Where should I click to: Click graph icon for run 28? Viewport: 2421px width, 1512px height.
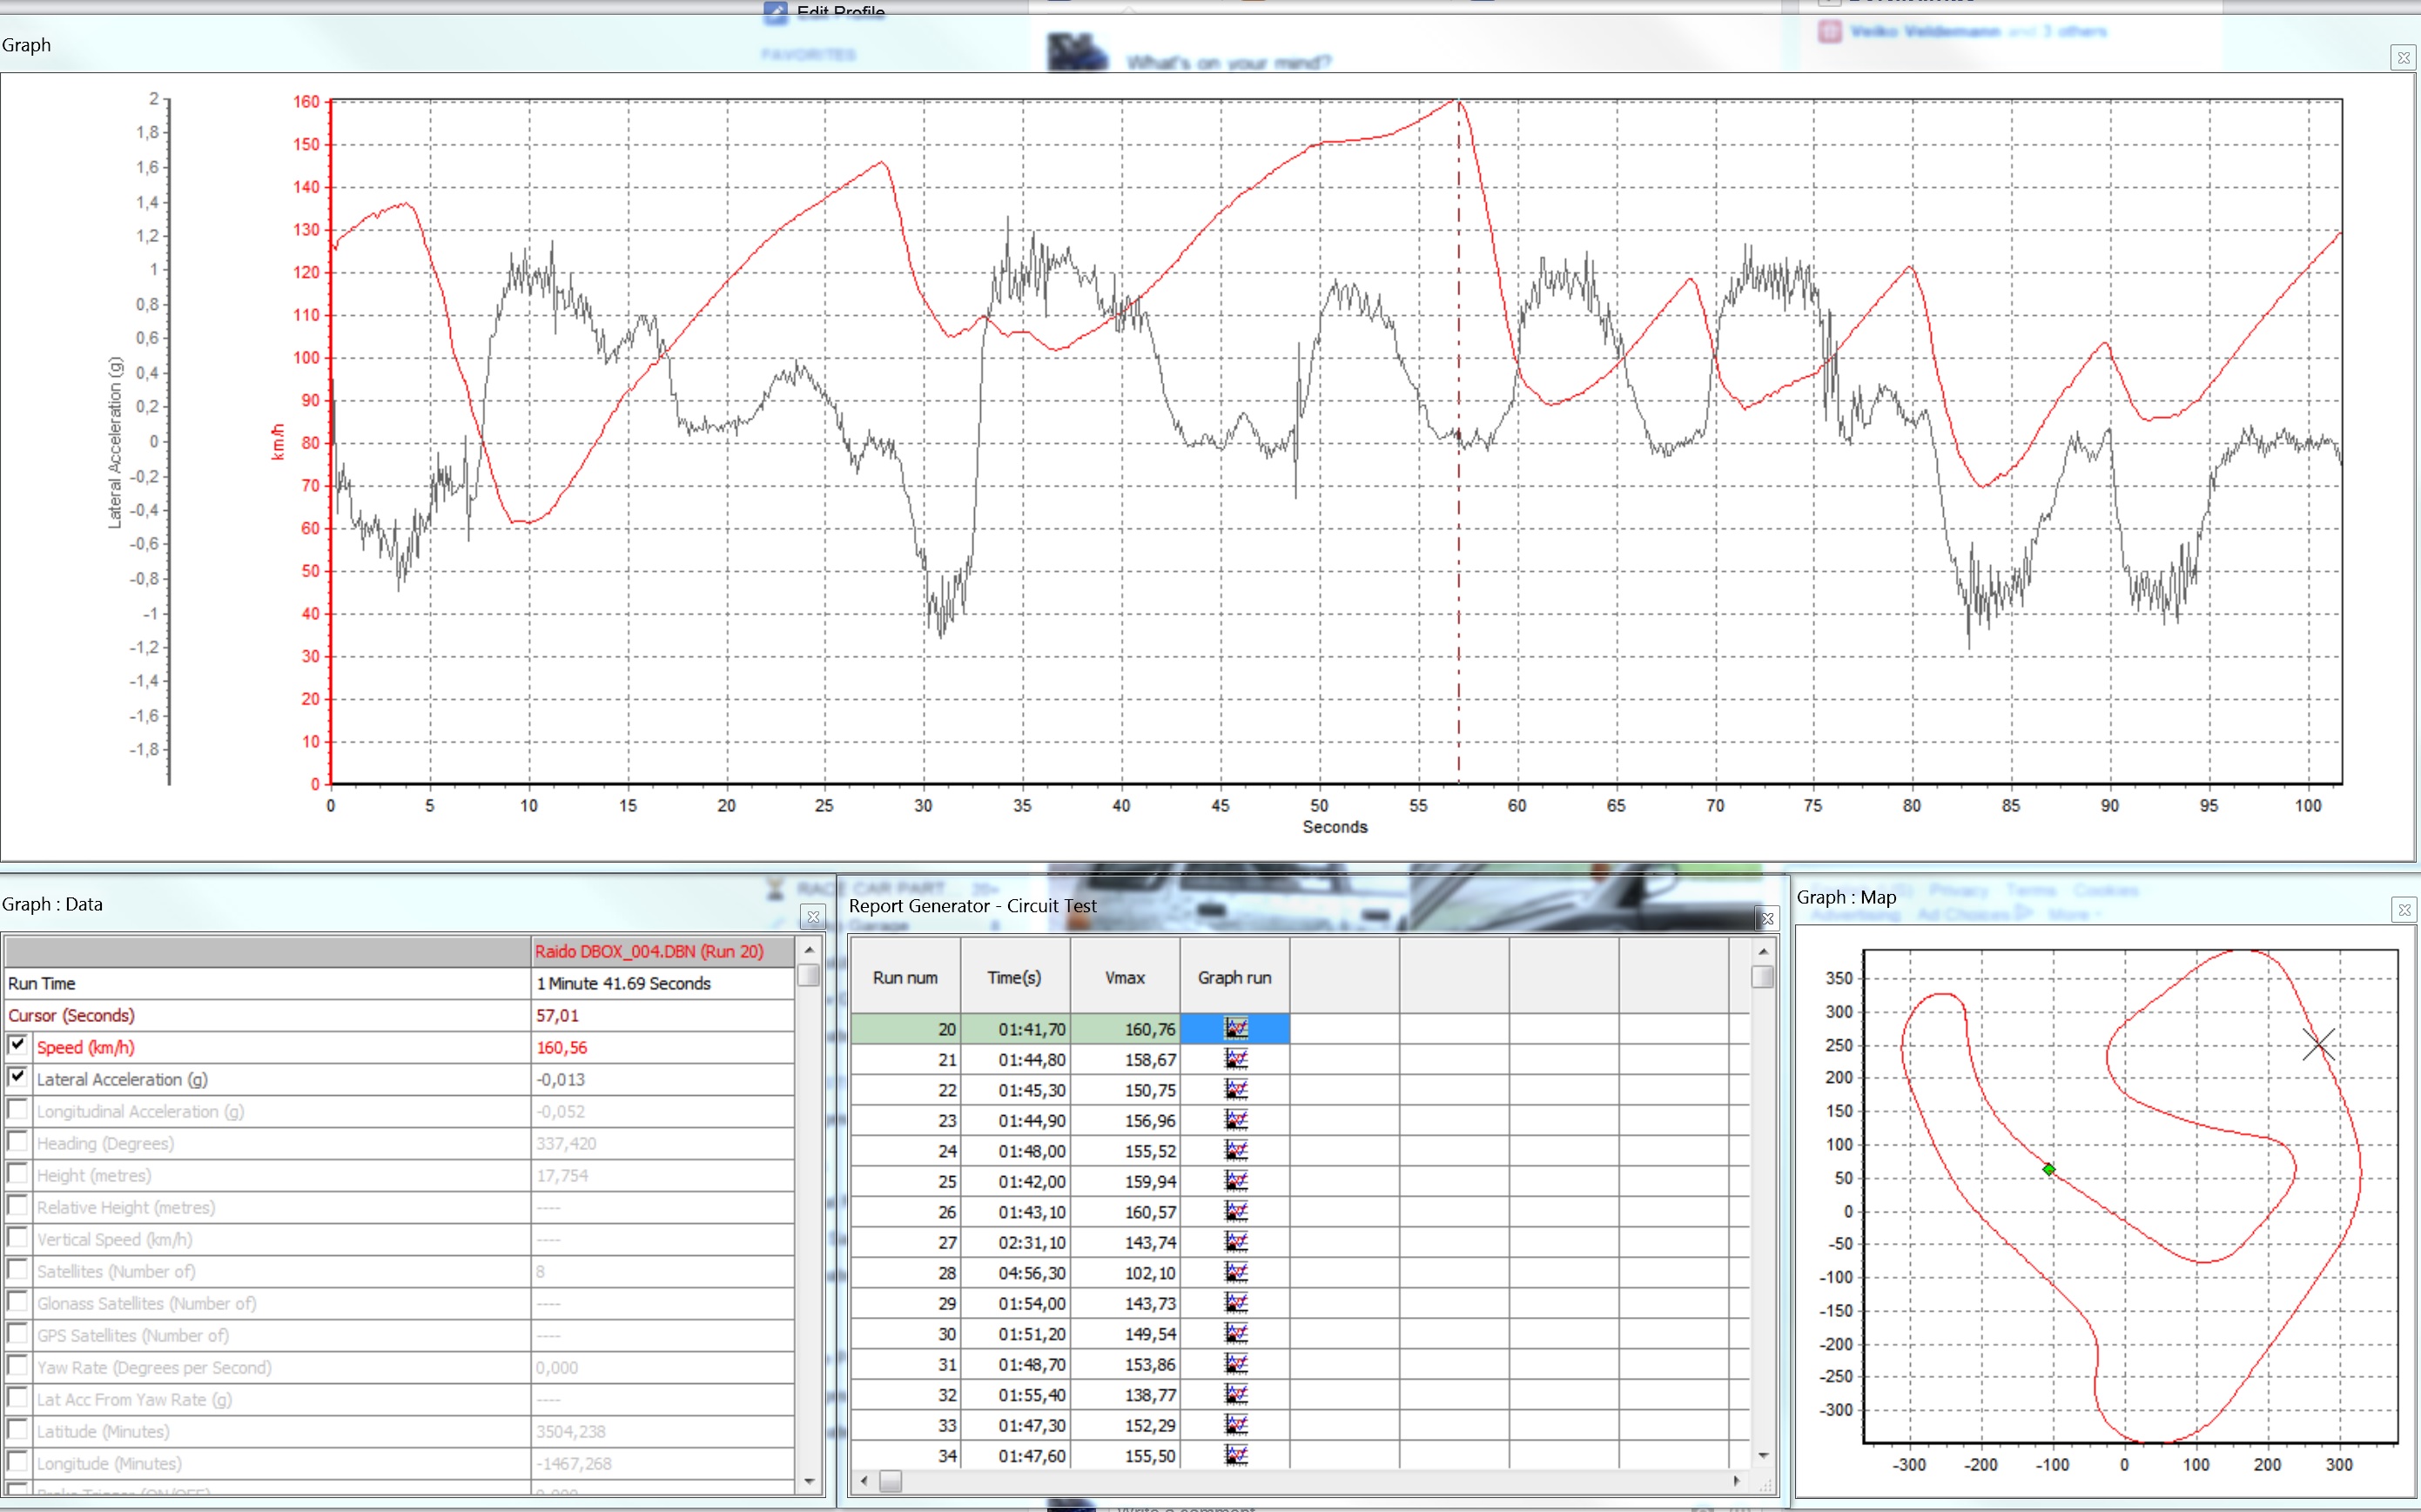click(x=1236, y=1272)
